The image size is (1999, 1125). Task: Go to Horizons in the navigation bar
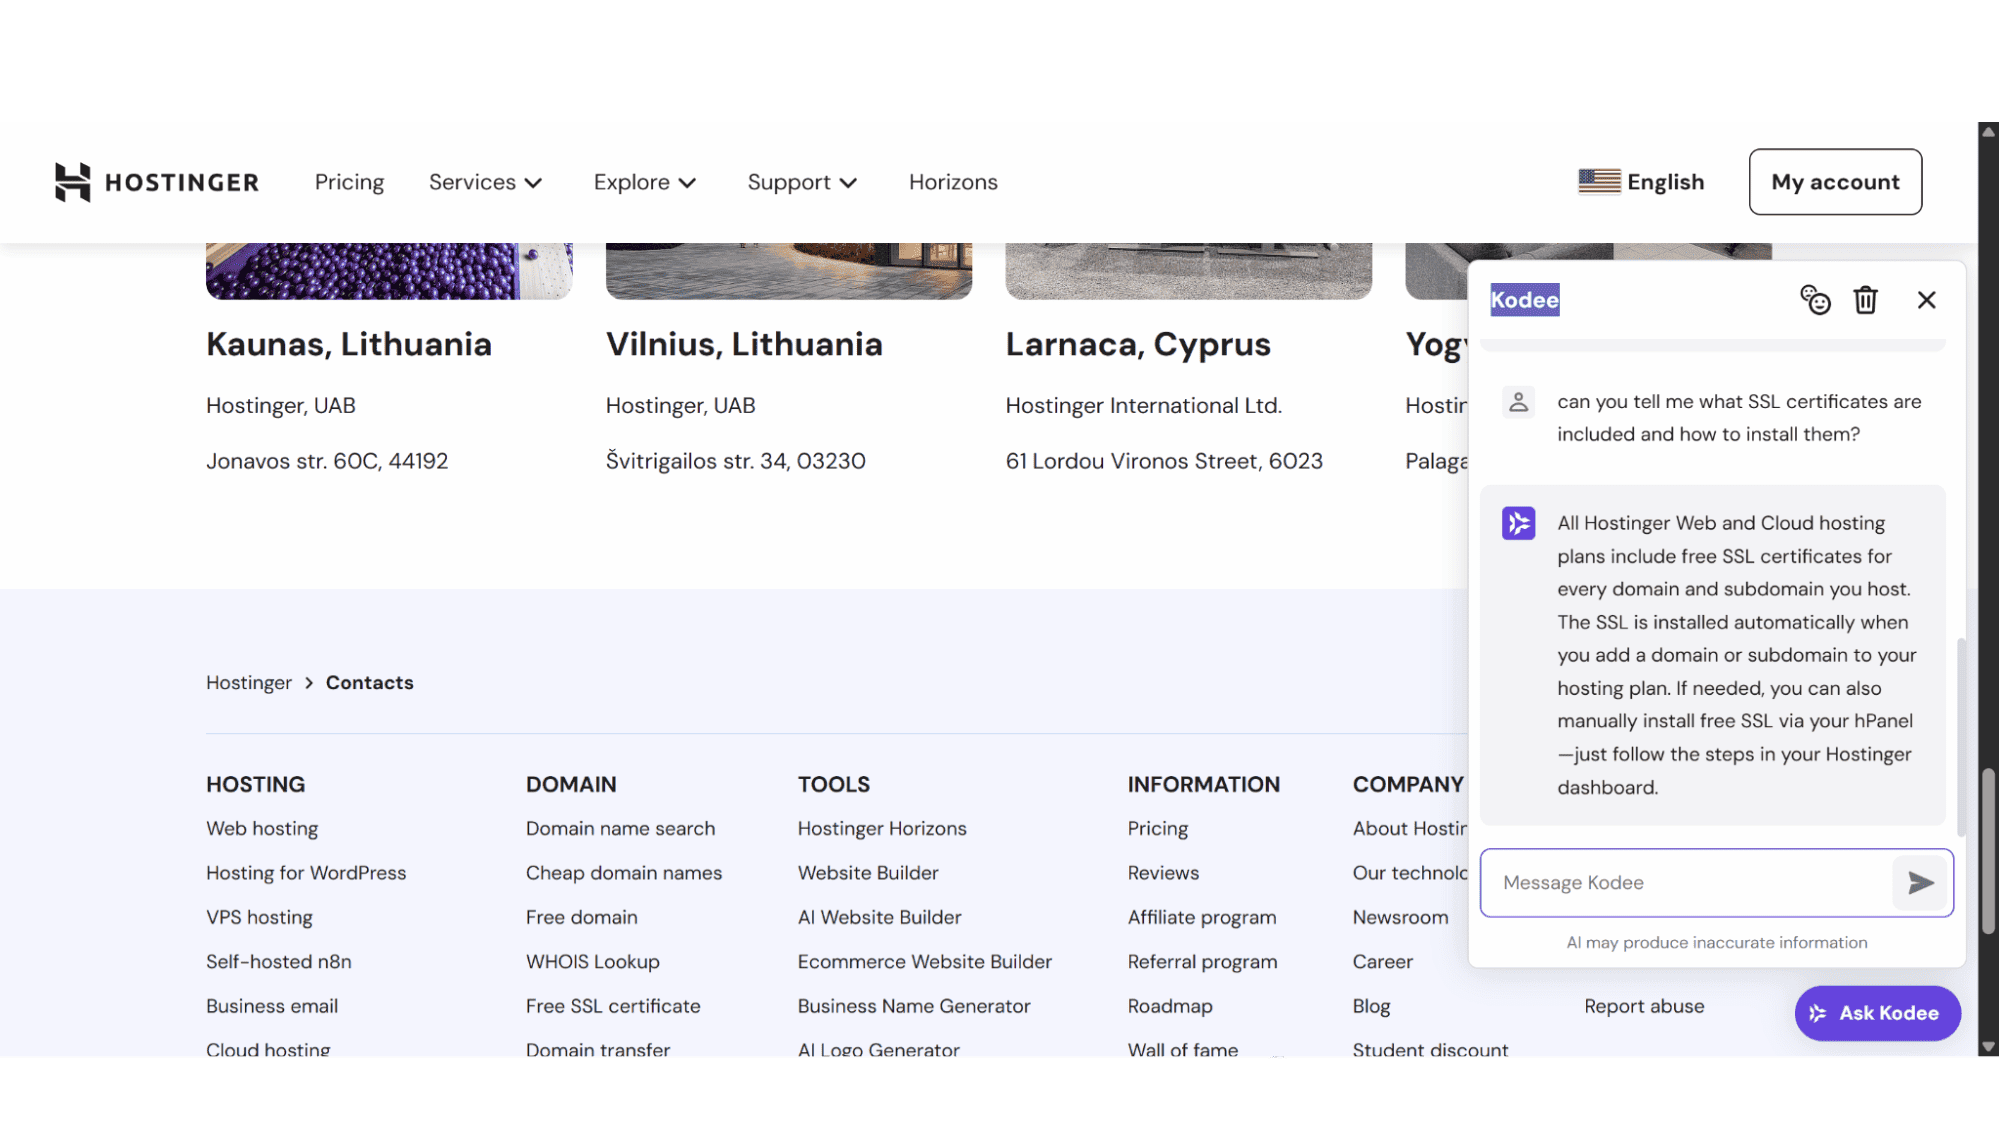[953, 182]
